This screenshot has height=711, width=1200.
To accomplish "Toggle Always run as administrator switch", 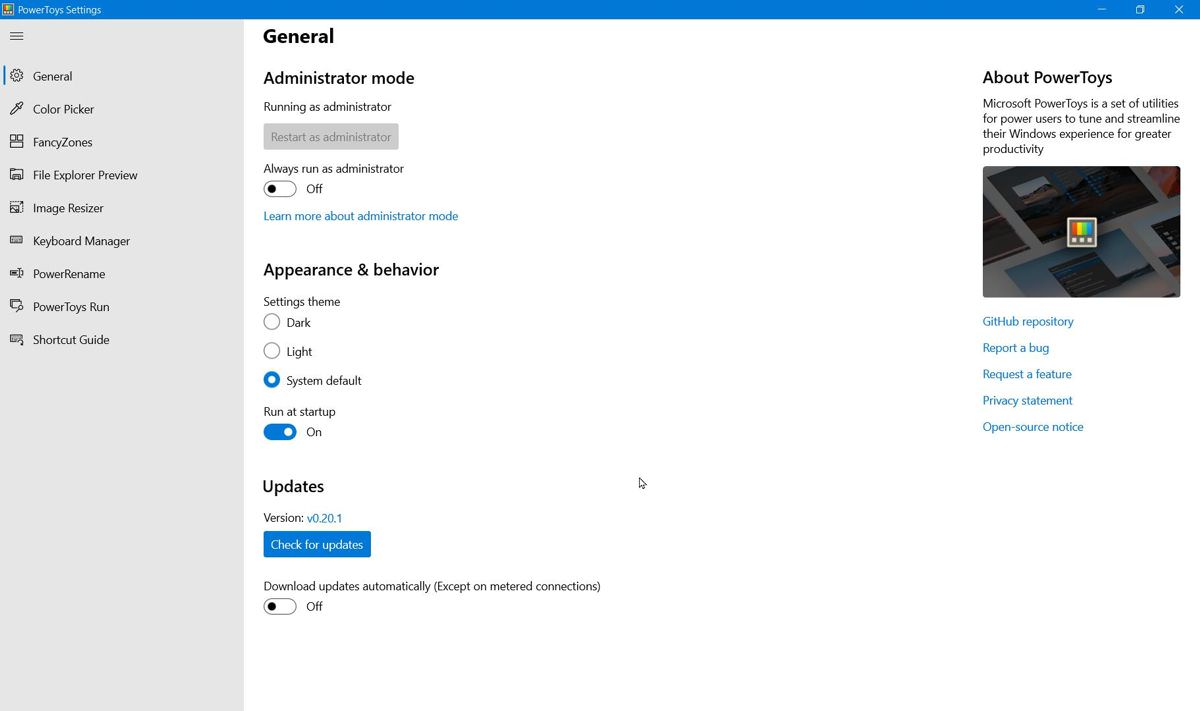I will (x=280, y=189).
